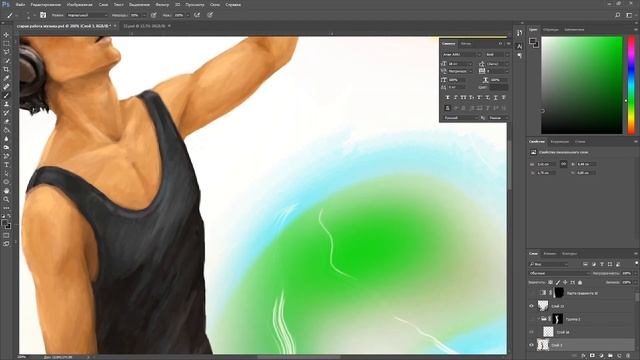Viewport: 640px width, 360px height.
Task: Toggle lock all on the layer
Action: click(580, 282)
